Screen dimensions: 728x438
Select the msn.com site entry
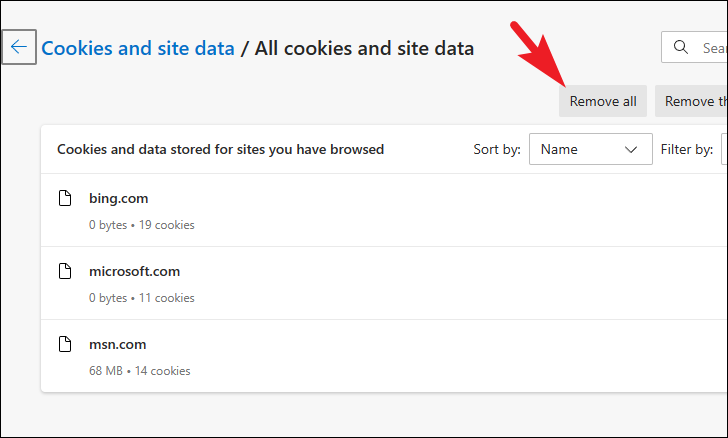coord(384,356)
